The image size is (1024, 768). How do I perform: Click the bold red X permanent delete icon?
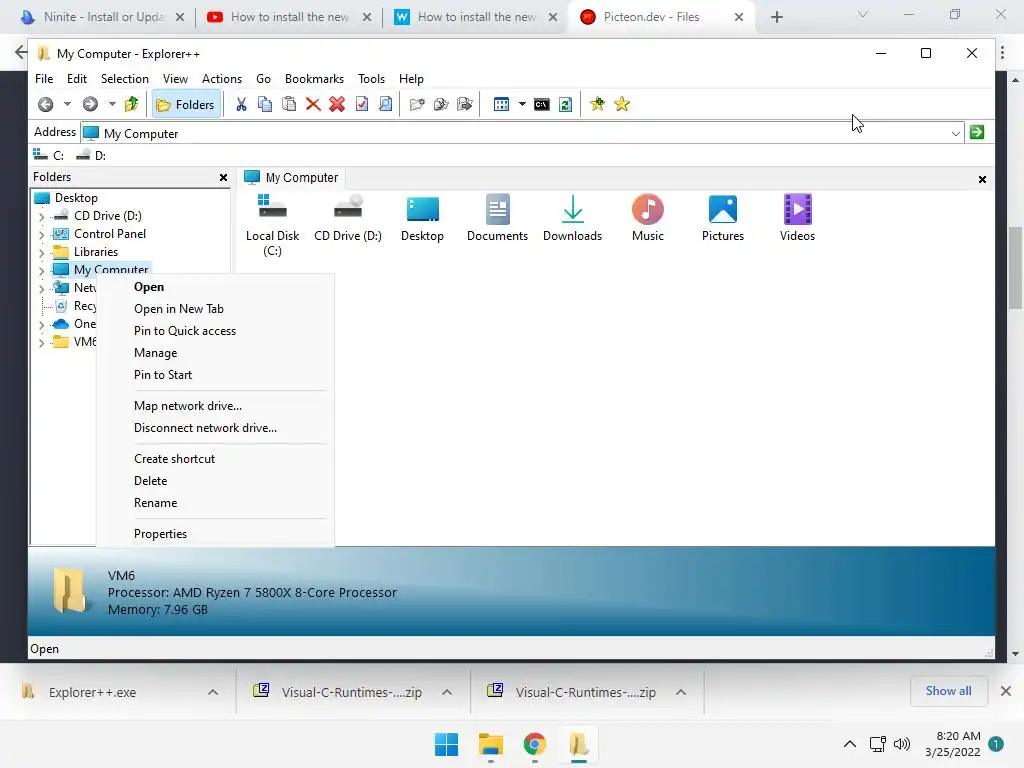tap(337, 104)
